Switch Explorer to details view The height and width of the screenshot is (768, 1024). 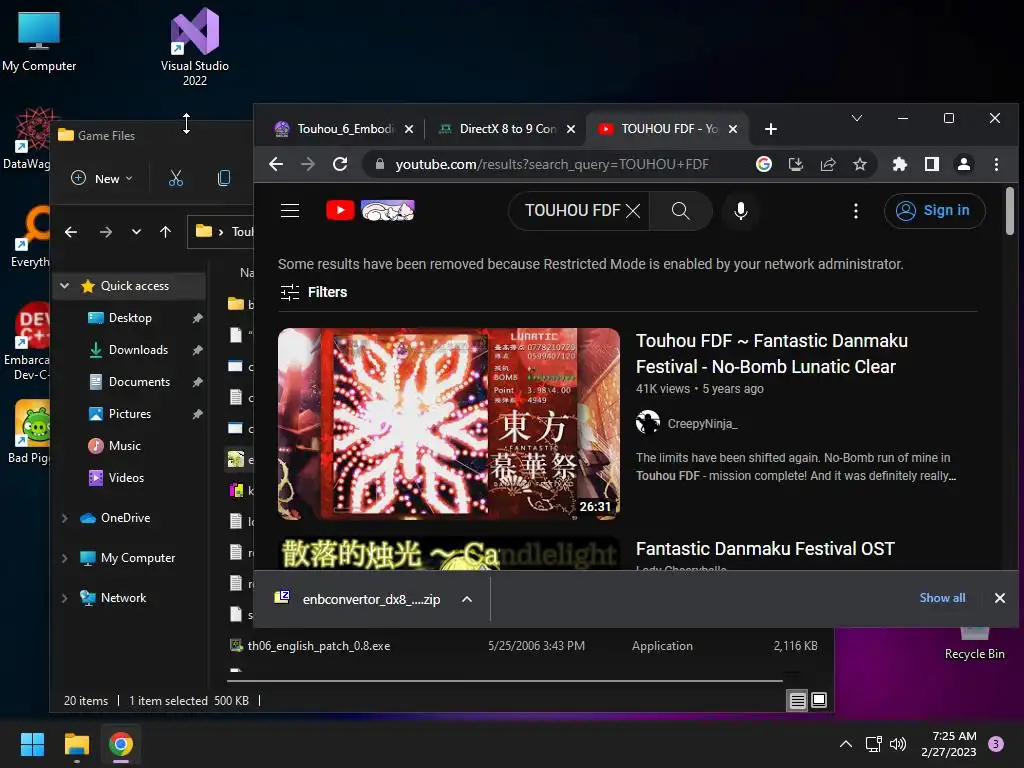pyautogui.click(x=797, y=701)
